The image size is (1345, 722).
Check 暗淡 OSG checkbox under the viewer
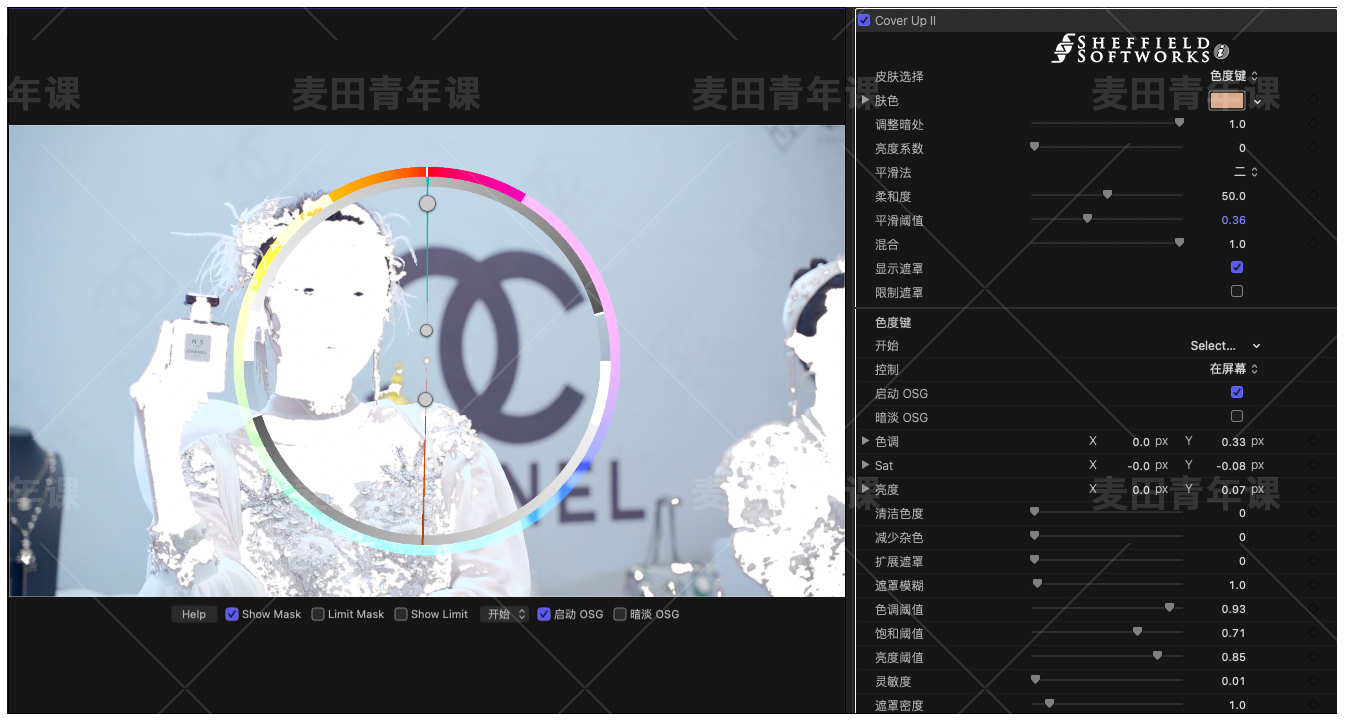[620, 614]
